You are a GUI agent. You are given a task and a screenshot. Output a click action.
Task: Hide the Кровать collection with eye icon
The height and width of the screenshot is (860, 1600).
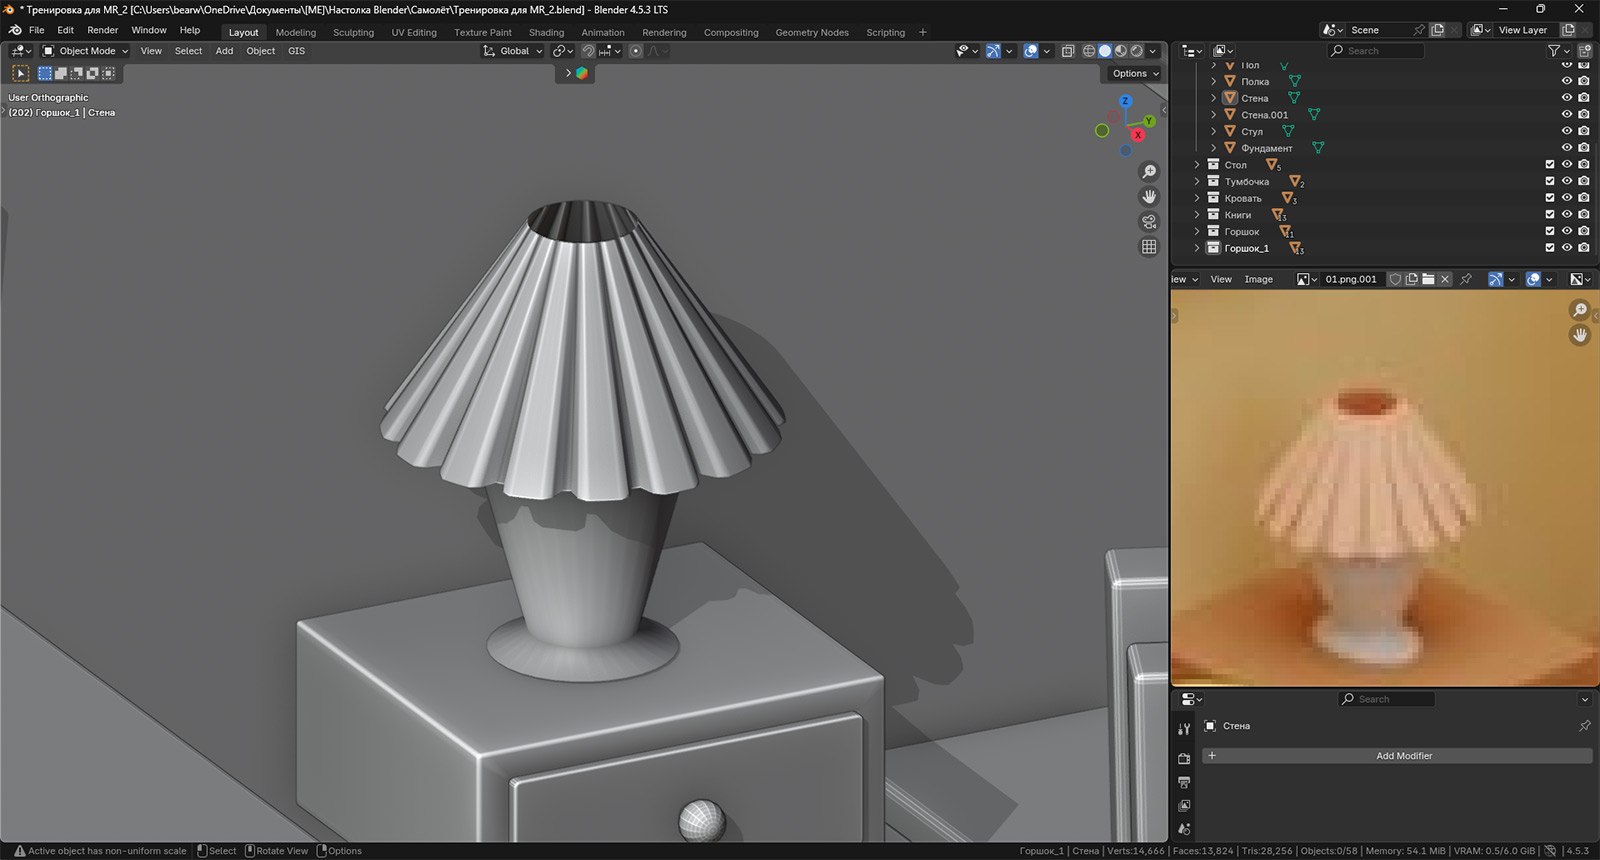(x=1567, y=198)
